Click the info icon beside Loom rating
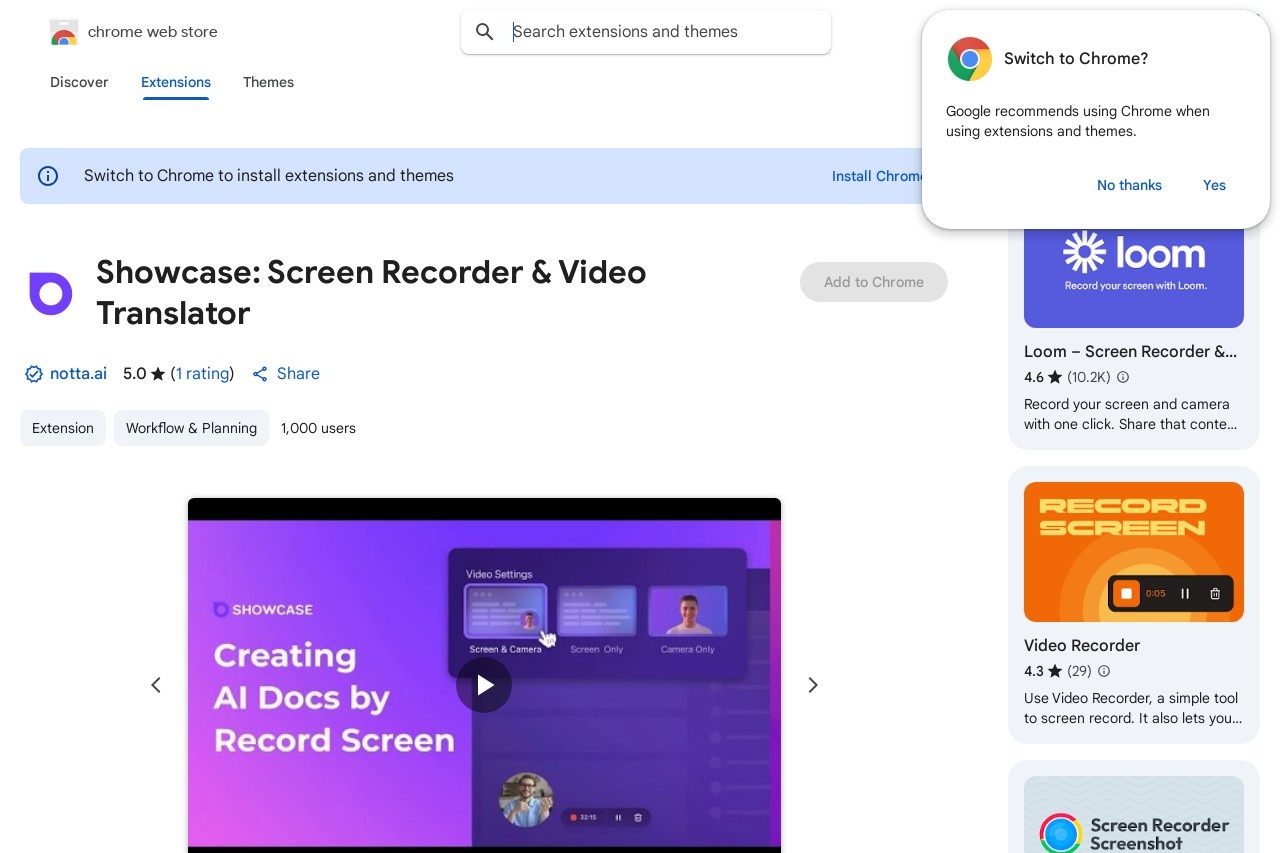 click(1123, 377)
